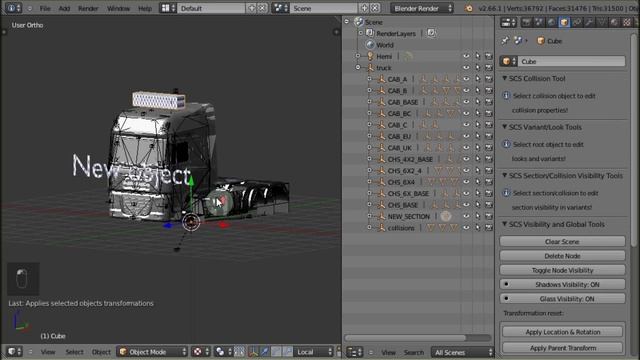Viewport: 640px width, 360px height.
Task: Open the Material sphere tab icon
Action: pyautogui.click(x=614, y=22)
